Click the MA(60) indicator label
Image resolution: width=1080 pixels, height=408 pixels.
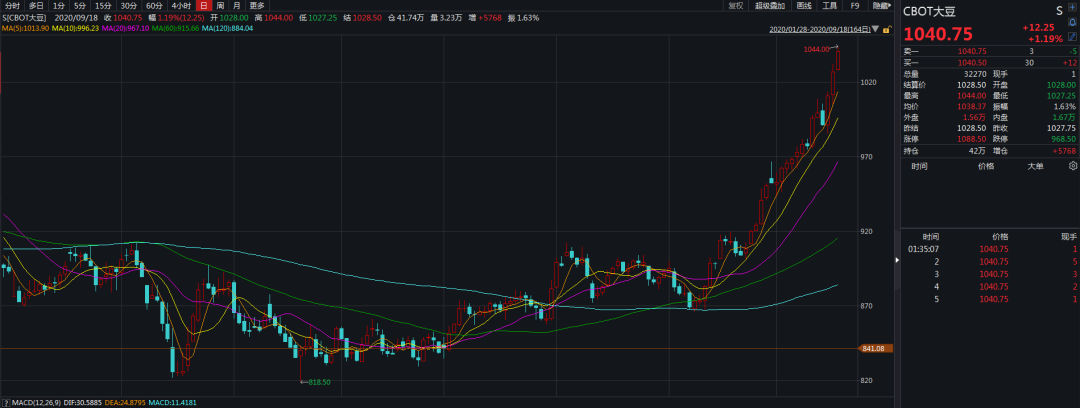(x=174, y=28)
